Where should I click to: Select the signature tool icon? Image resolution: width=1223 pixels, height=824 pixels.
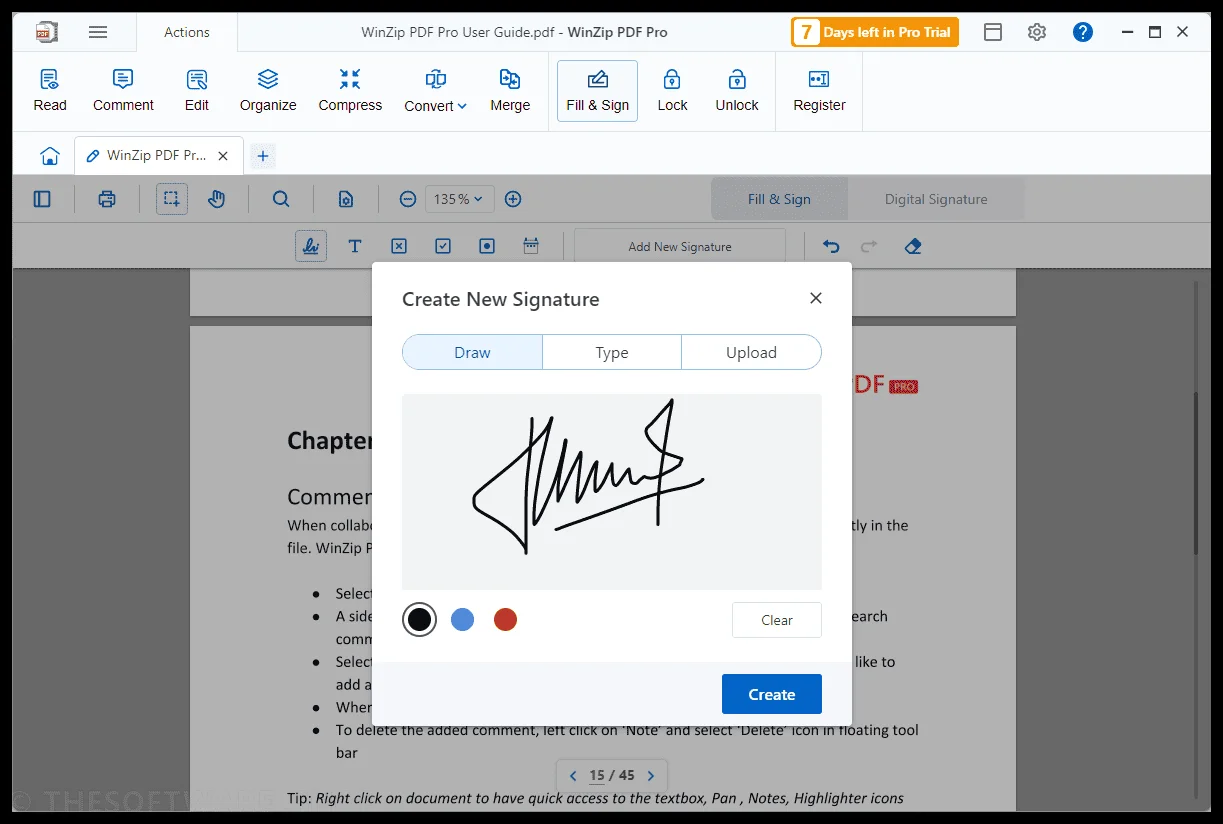click(311, 246)
